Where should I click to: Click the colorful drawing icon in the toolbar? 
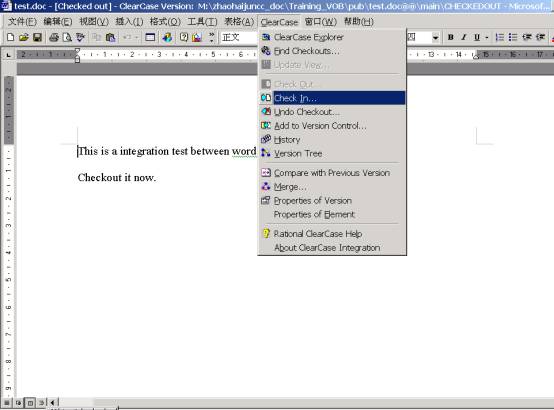(x=167, y=37)
